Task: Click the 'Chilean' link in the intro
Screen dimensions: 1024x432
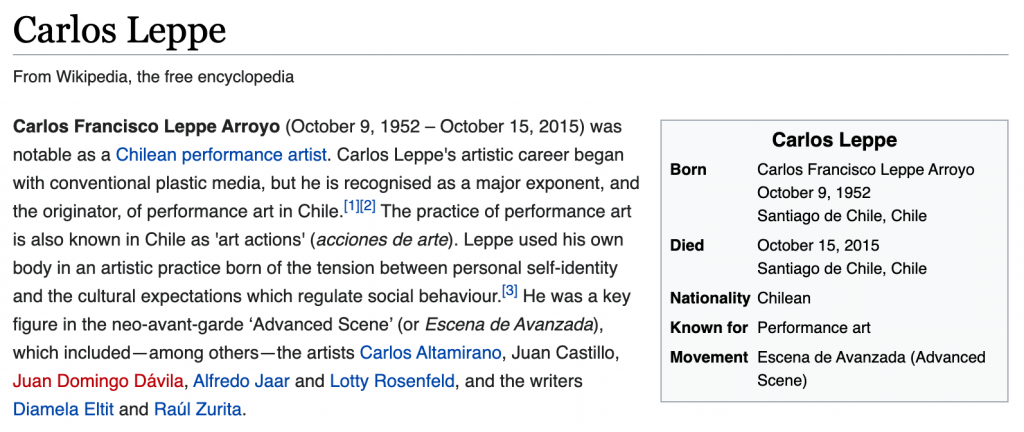Action: coord(146,155)
